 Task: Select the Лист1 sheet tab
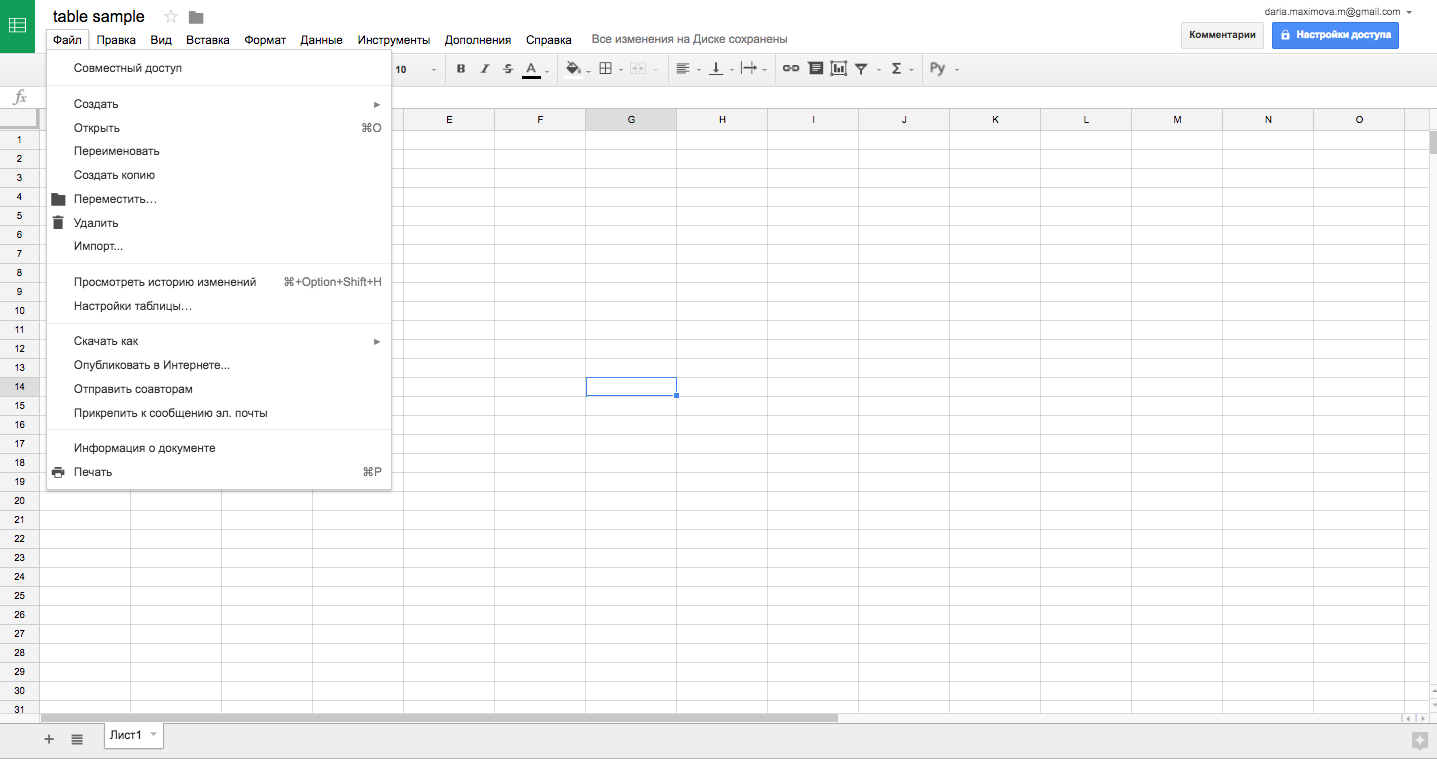pos(134,735)
